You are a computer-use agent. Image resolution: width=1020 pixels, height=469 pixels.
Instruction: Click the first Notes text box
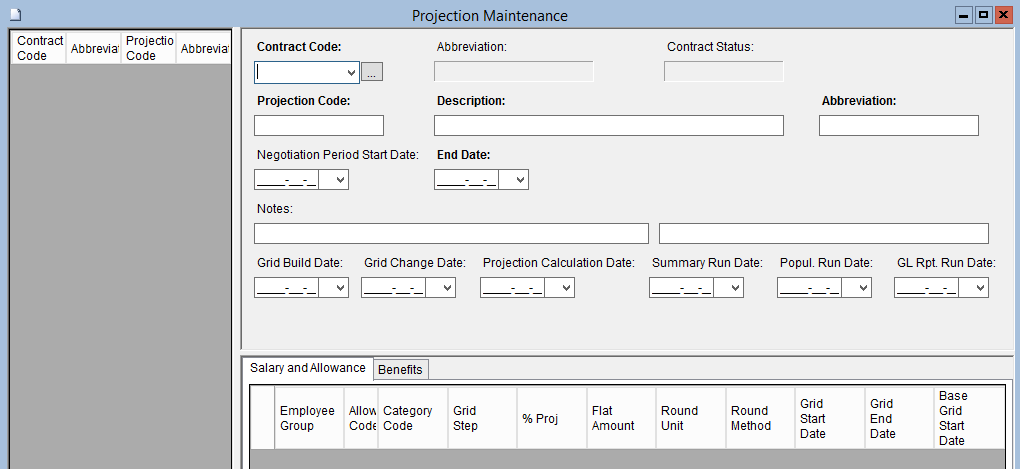[451, 233]
